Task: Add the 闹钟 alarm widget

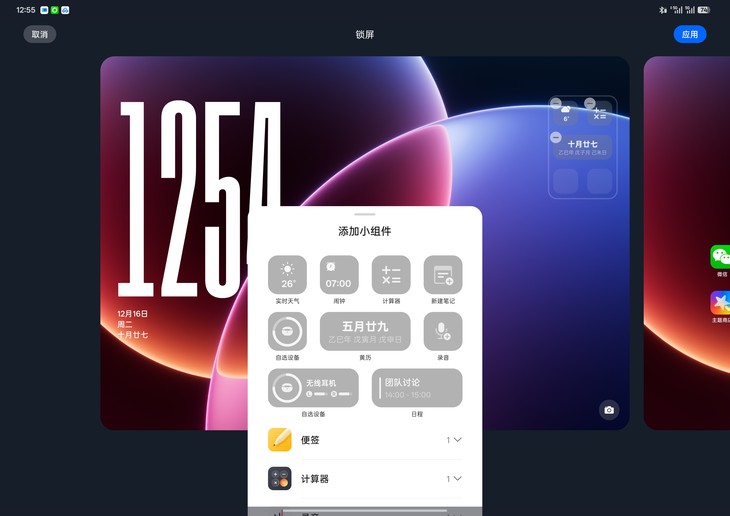Action: pos(339,275)
